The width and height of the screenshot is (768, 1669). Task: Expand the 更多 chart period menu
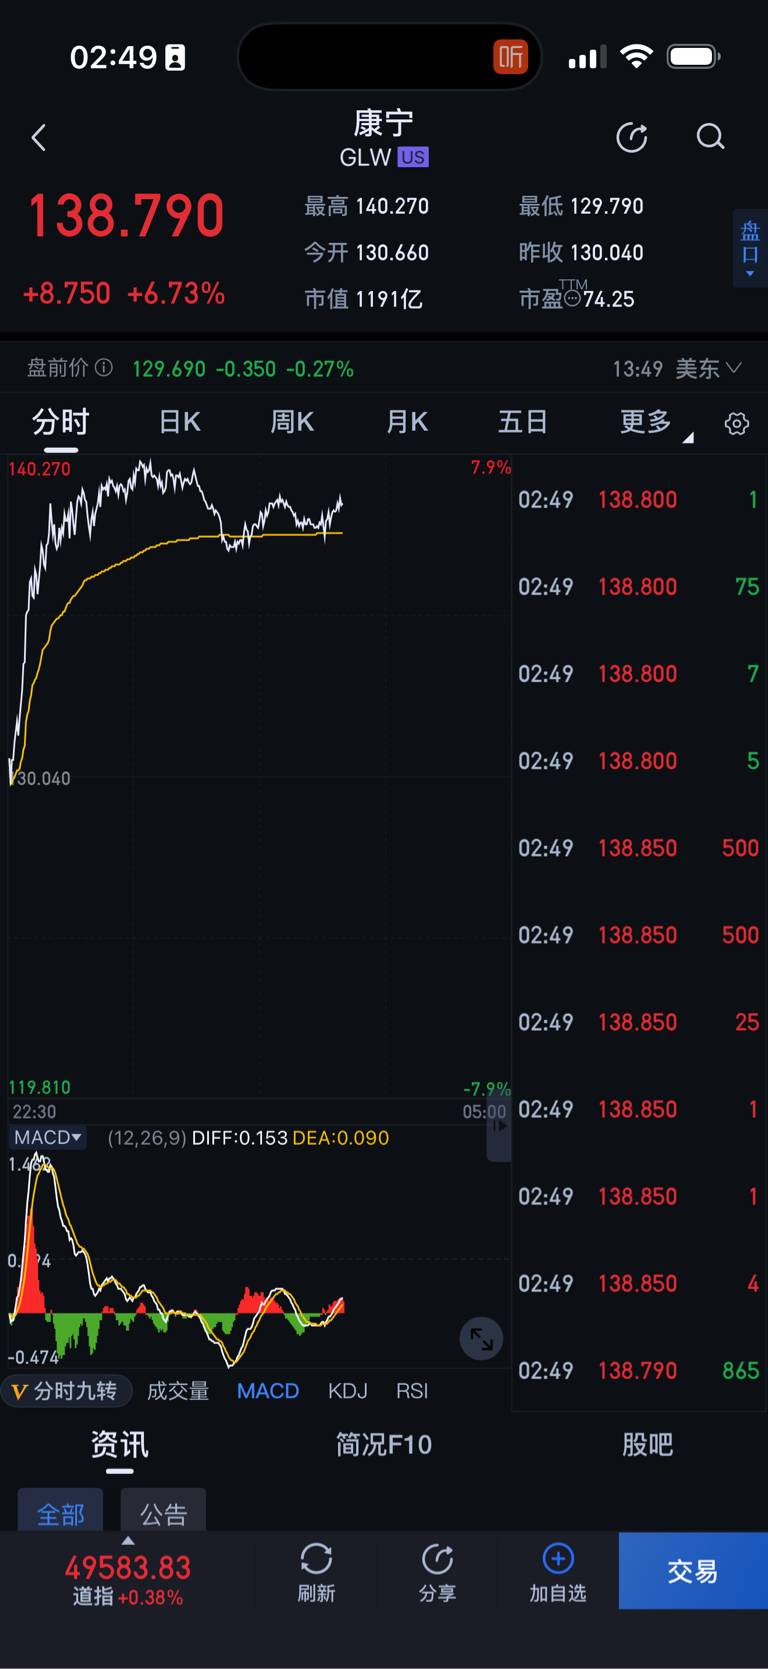[655, 423]
